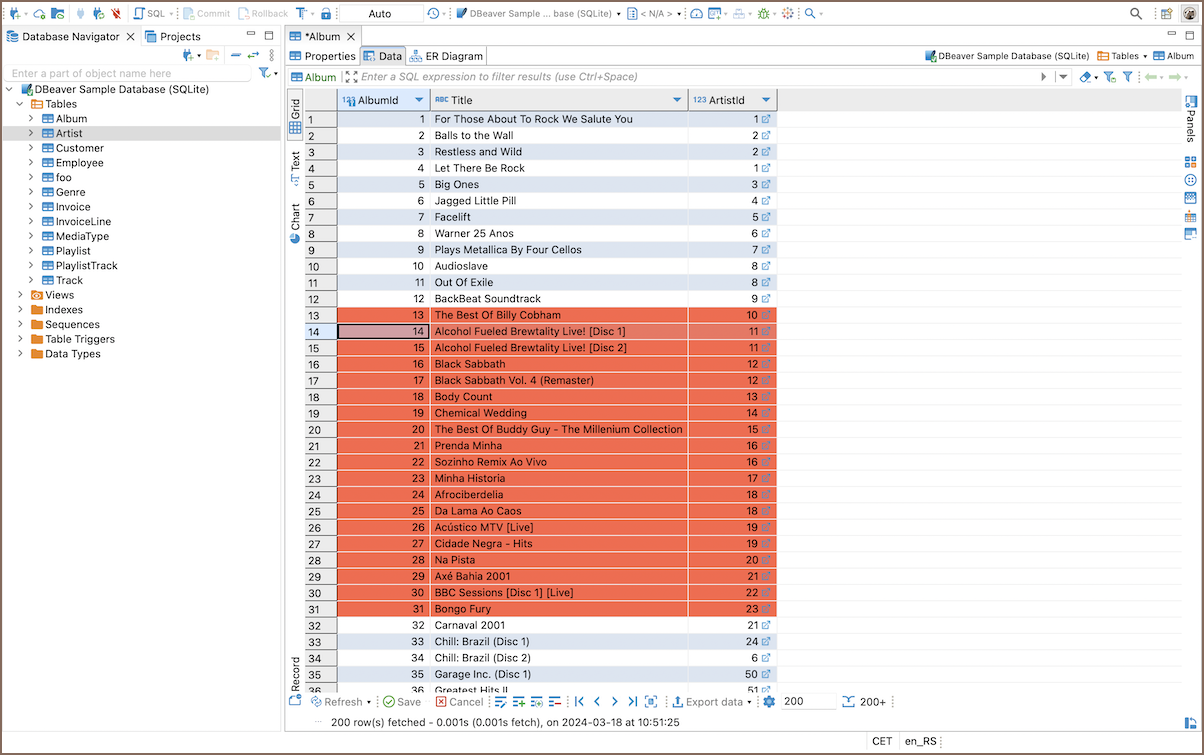
Task: Expand the Views folder in the navigator
Action: (20, 295)
